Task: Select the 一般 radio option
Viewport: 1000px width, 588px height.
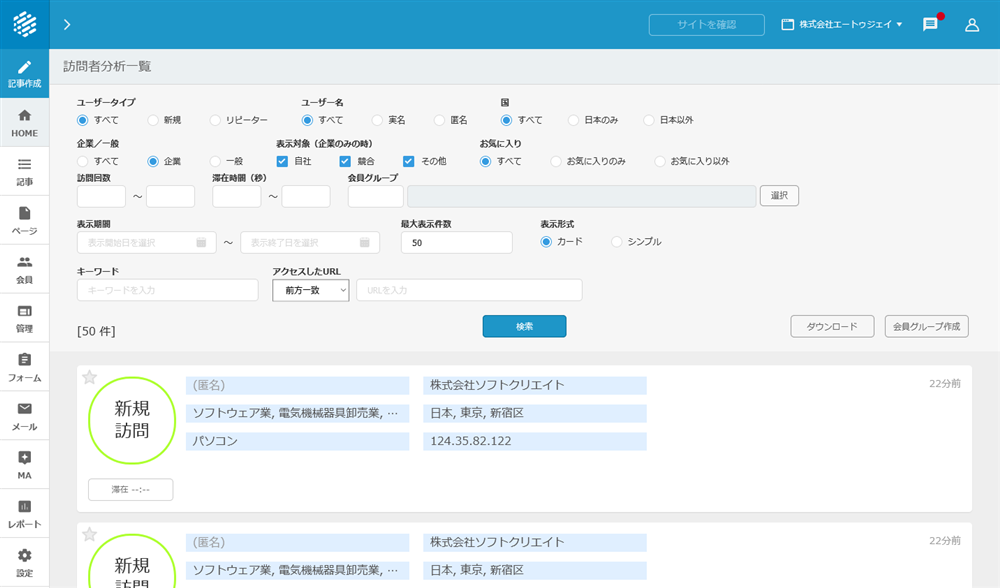Action: pos(215,161)
